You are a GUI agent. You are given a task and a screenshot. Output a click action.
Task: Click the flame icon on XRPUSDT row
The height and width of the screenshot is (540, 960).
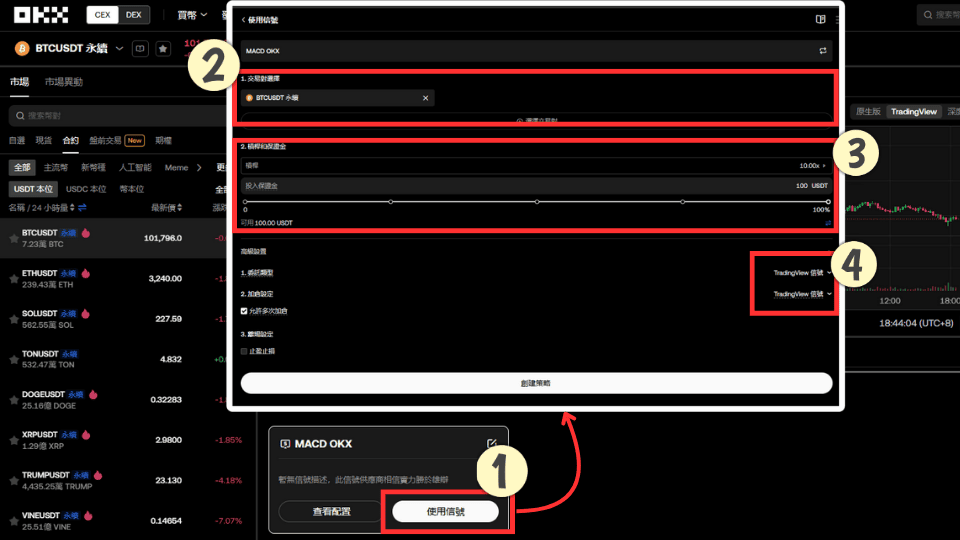(86, 435)
